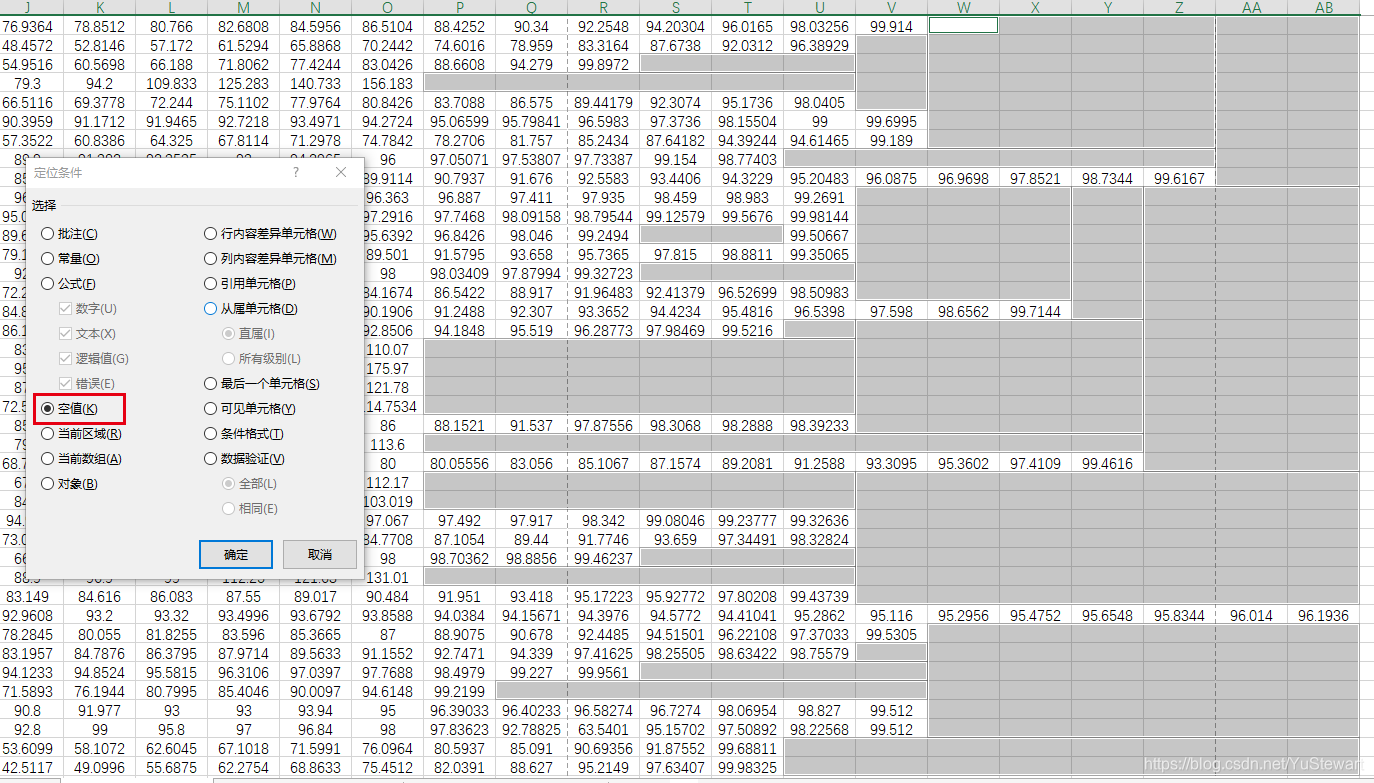
Task: Select cell showing 99.4616
Action: (x=1108, y=463)
